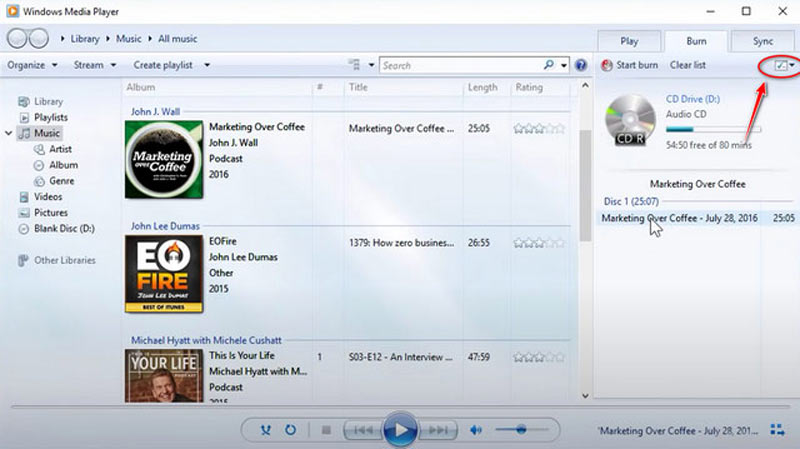Click the Start burn icon
The image size is (800, 449).
pos(607,65)
